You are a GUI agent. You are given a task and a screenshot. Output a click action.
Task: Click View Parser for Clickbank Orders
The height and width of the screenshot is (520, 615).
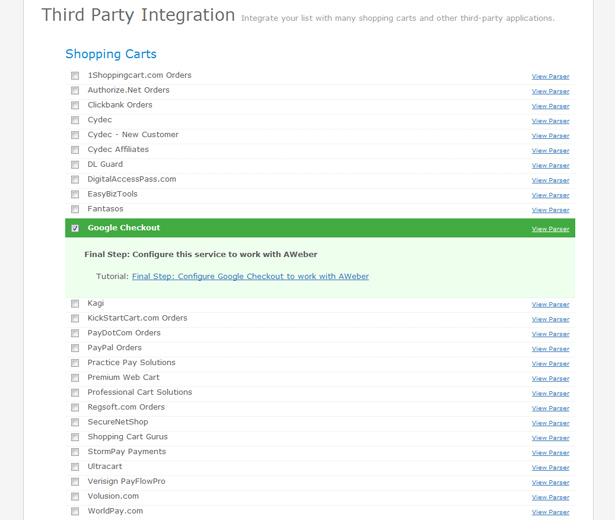click(x=550, y=106)
